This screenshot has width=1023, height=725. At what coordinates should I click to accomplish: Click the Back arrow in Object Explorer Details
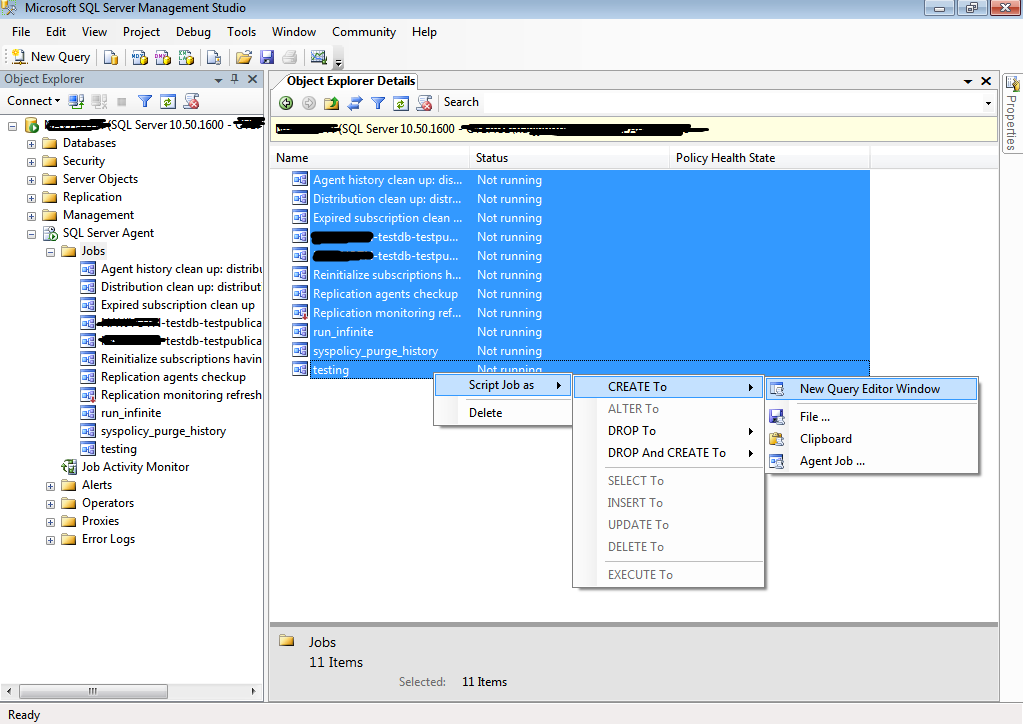point(286,103)
